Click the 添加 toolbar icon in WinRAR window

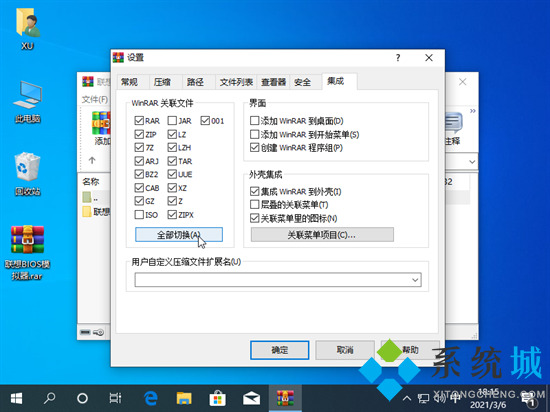pos(102,128)
